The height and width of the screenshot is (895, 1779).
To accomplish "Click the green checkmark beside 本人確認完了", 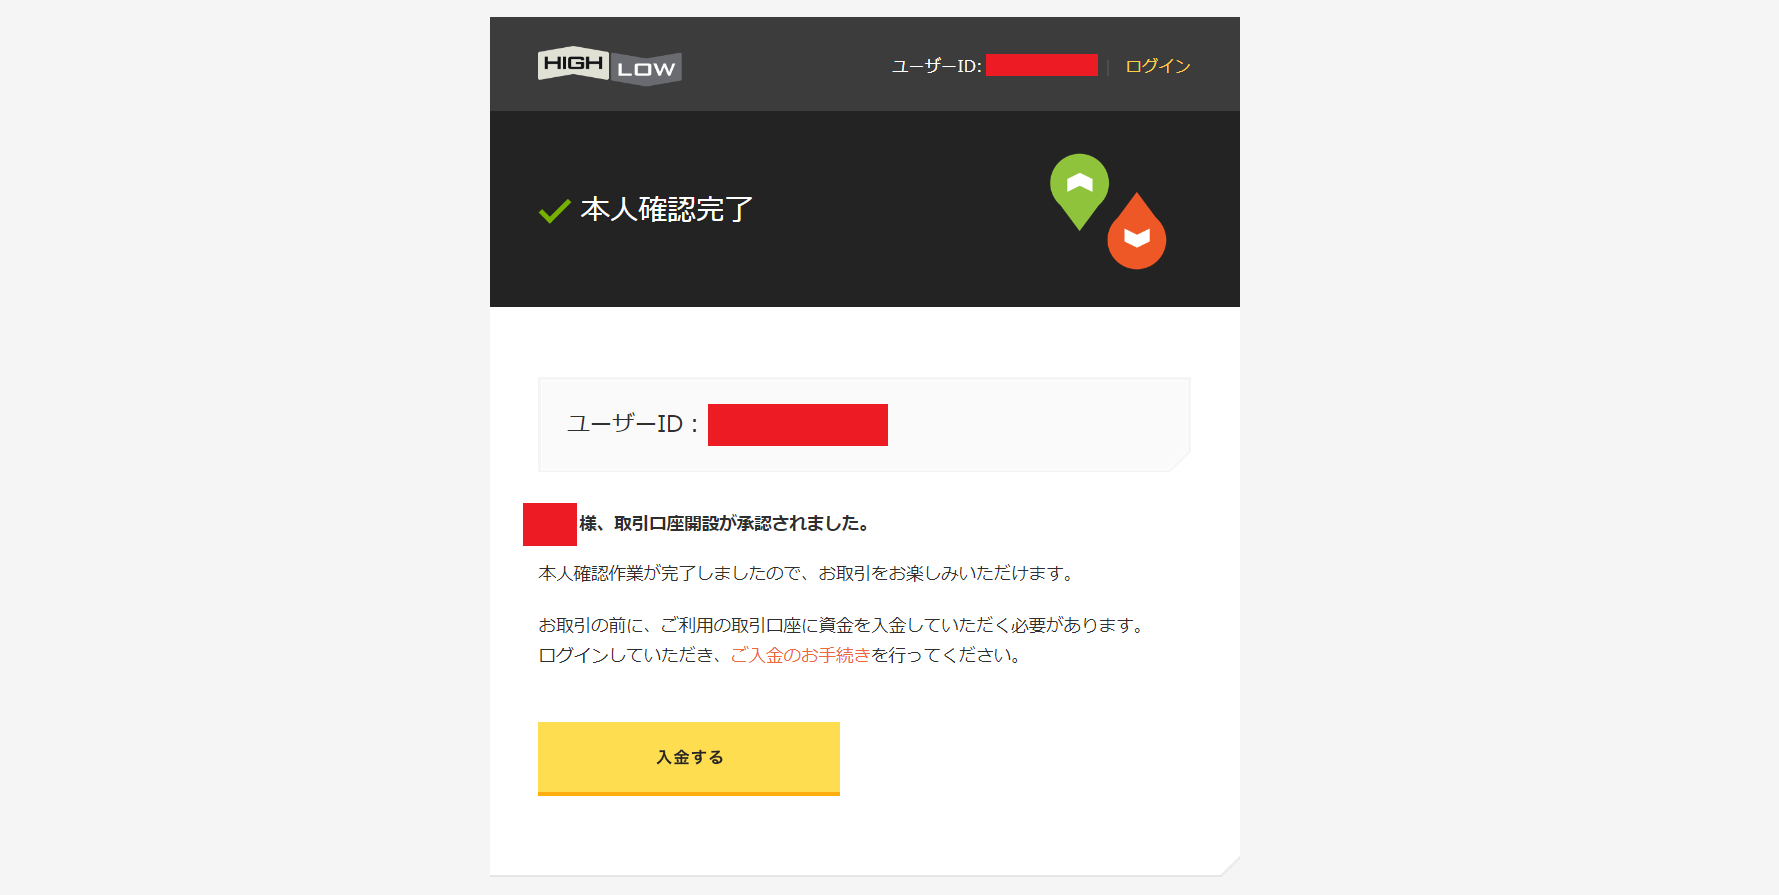I will [x=554, y=211].
